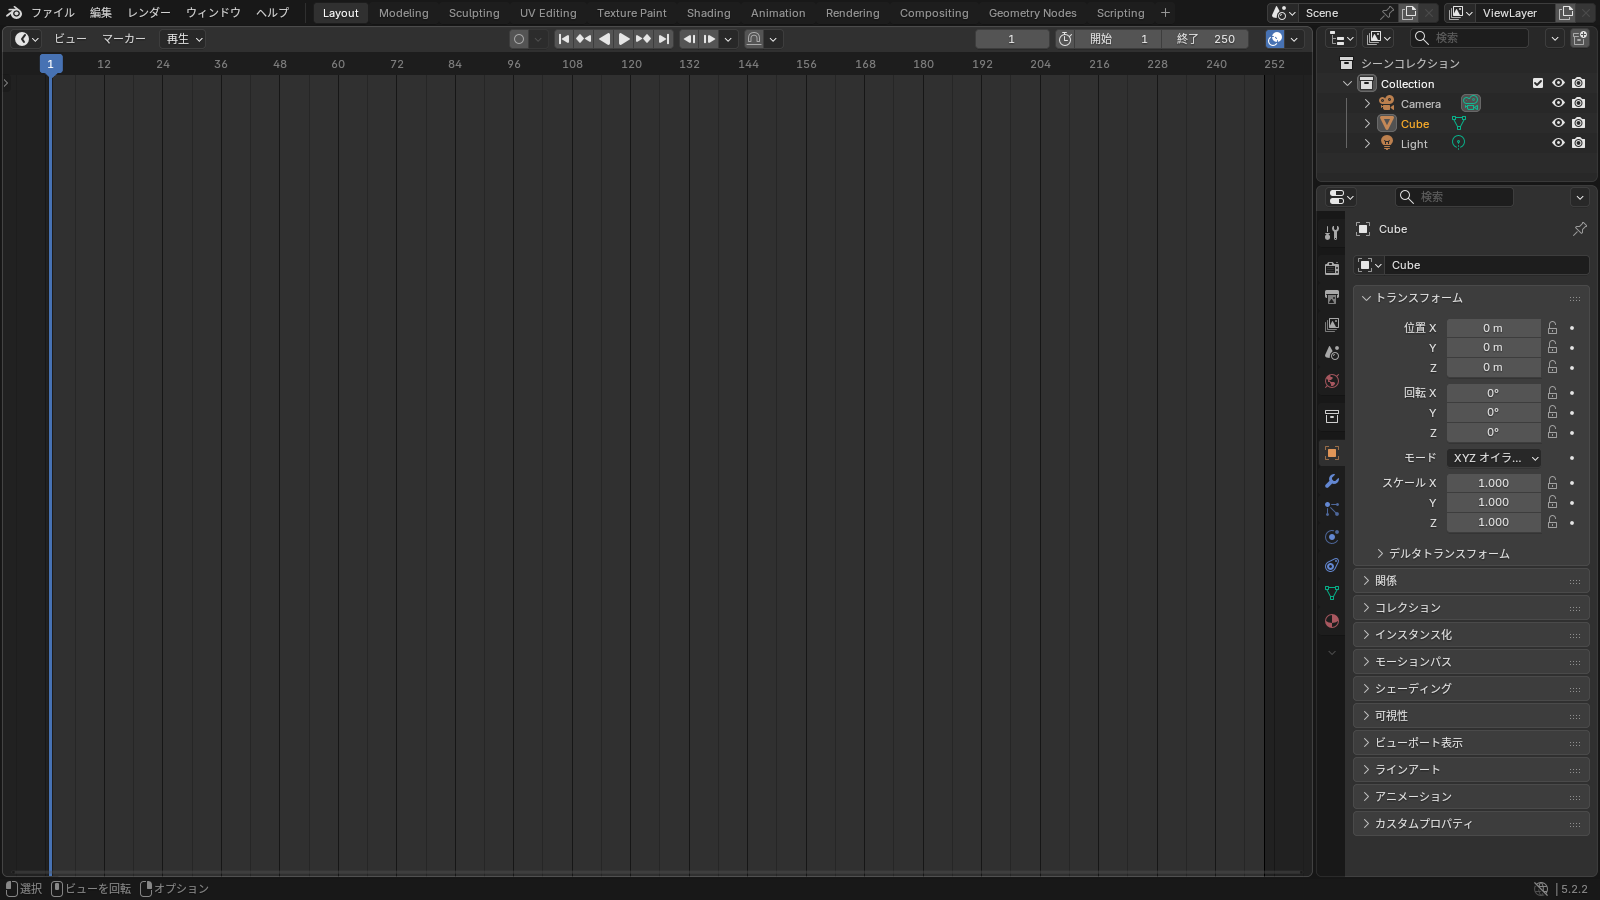
Task: Expand the 関係 panel
Action: (1471, 581)
